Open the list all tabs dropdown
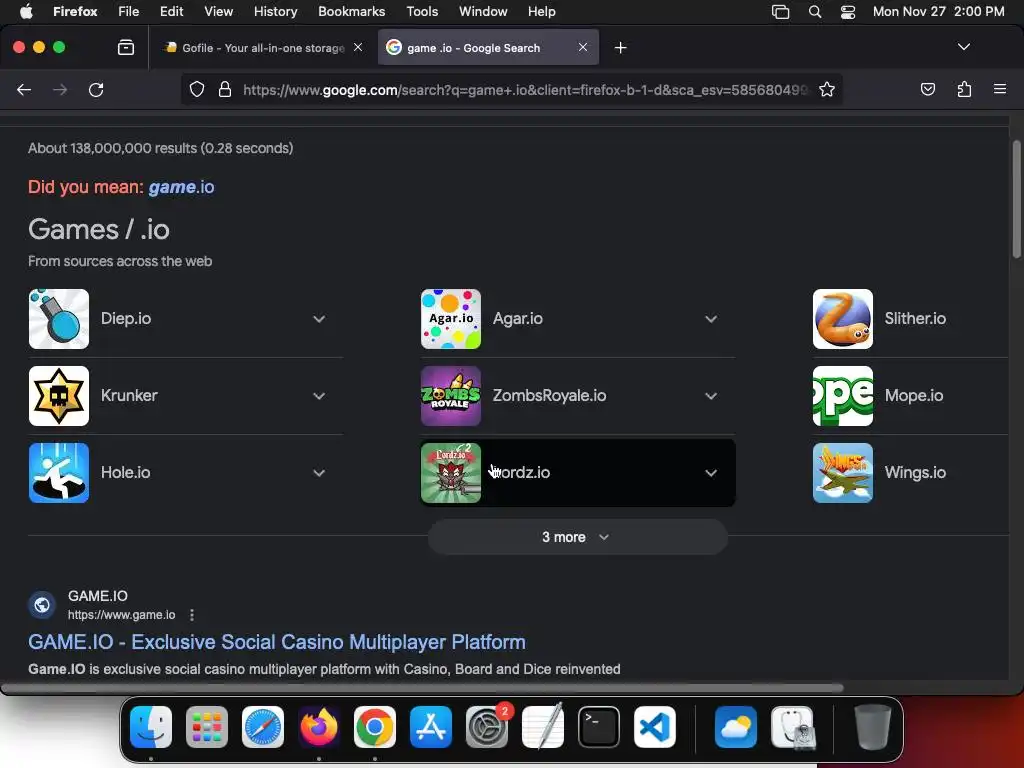The image size is (1024, 768). [x=963, y=47]
